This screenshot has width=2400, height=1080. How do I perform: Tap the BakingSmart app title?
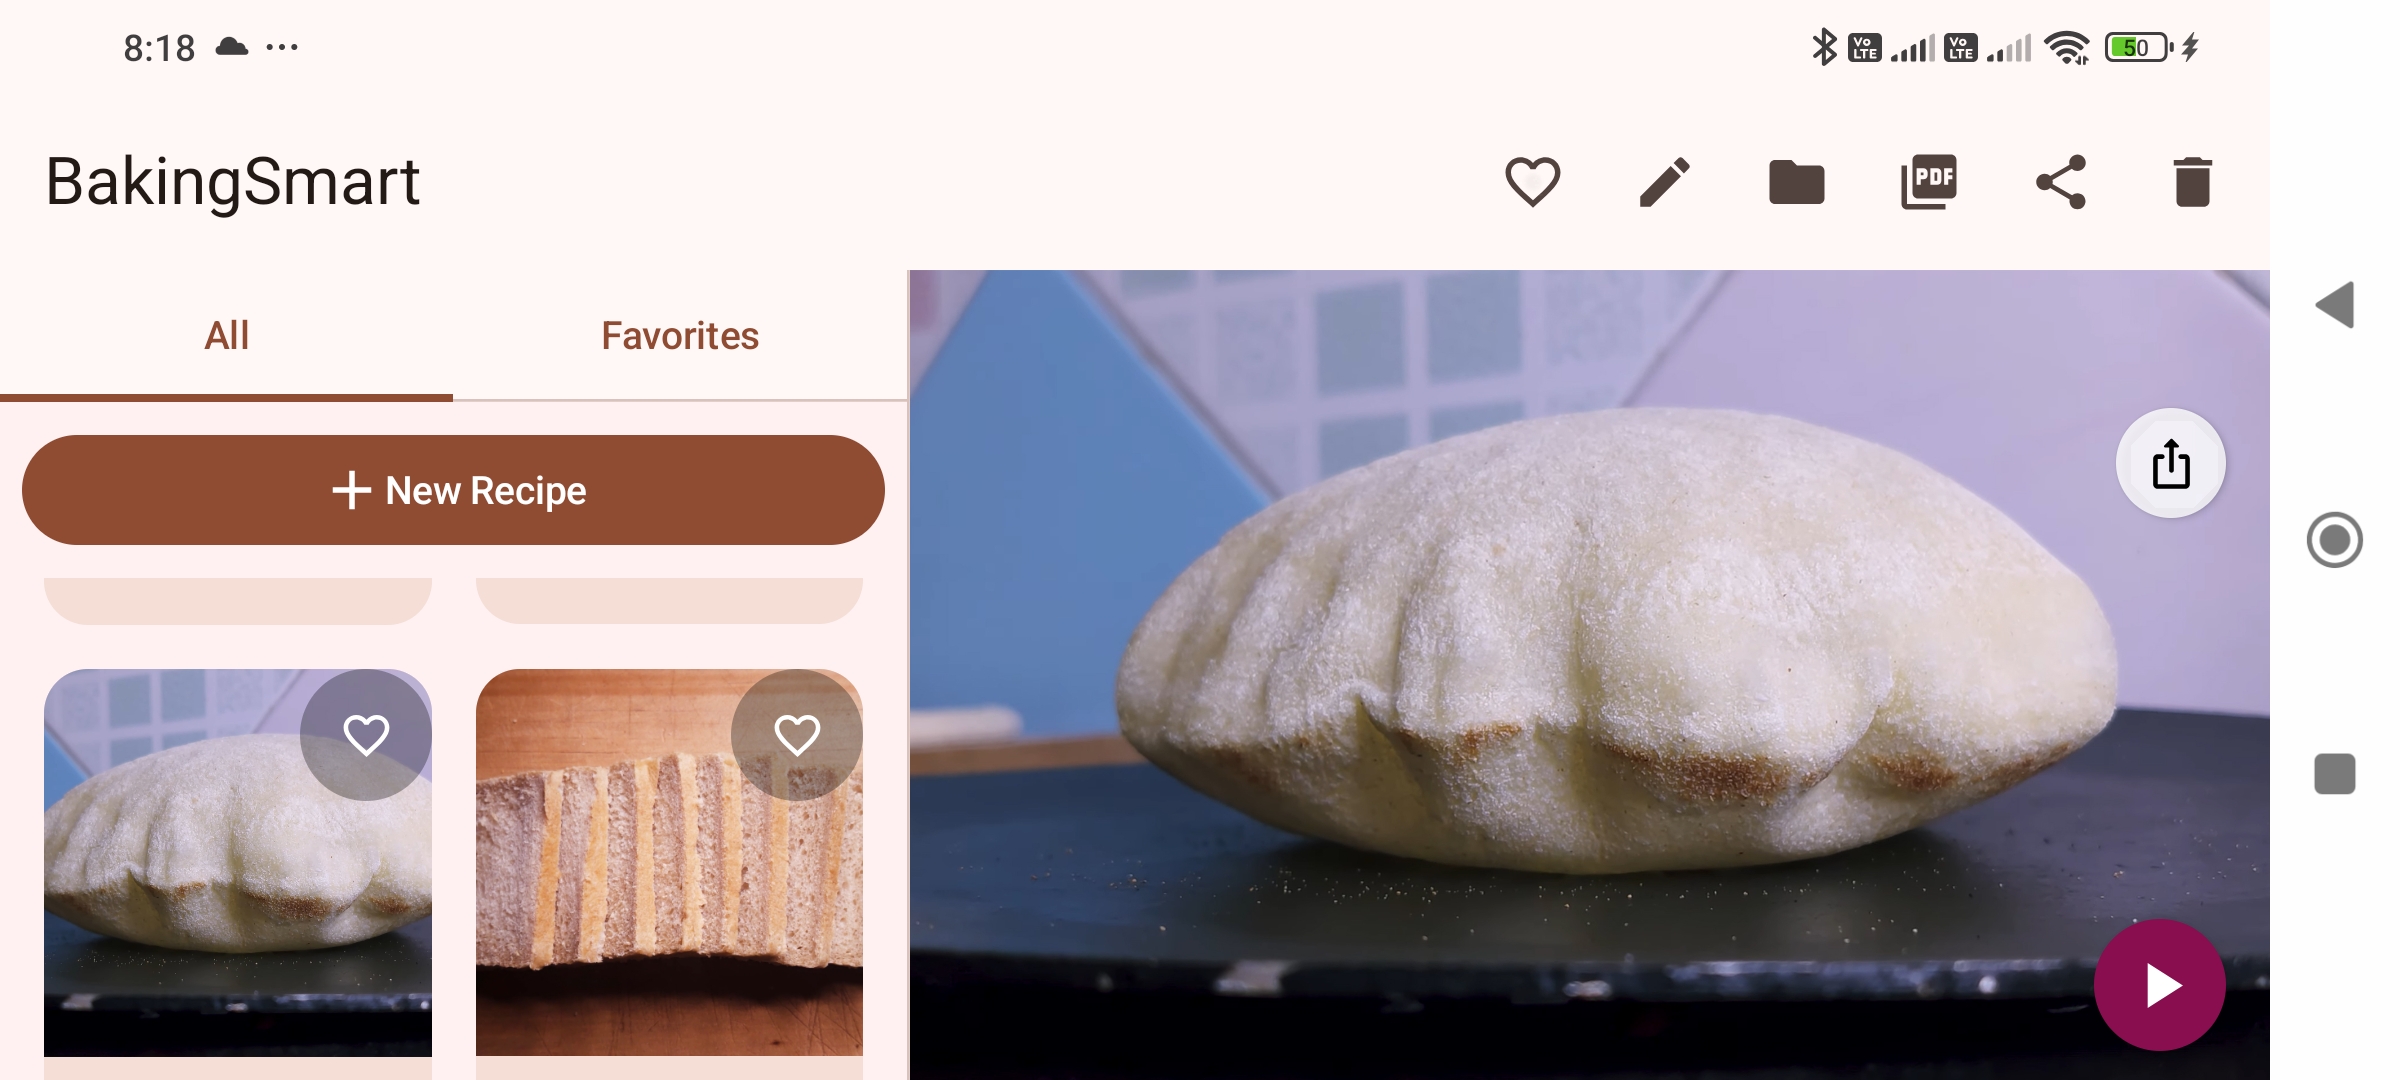tap(233, 182)
